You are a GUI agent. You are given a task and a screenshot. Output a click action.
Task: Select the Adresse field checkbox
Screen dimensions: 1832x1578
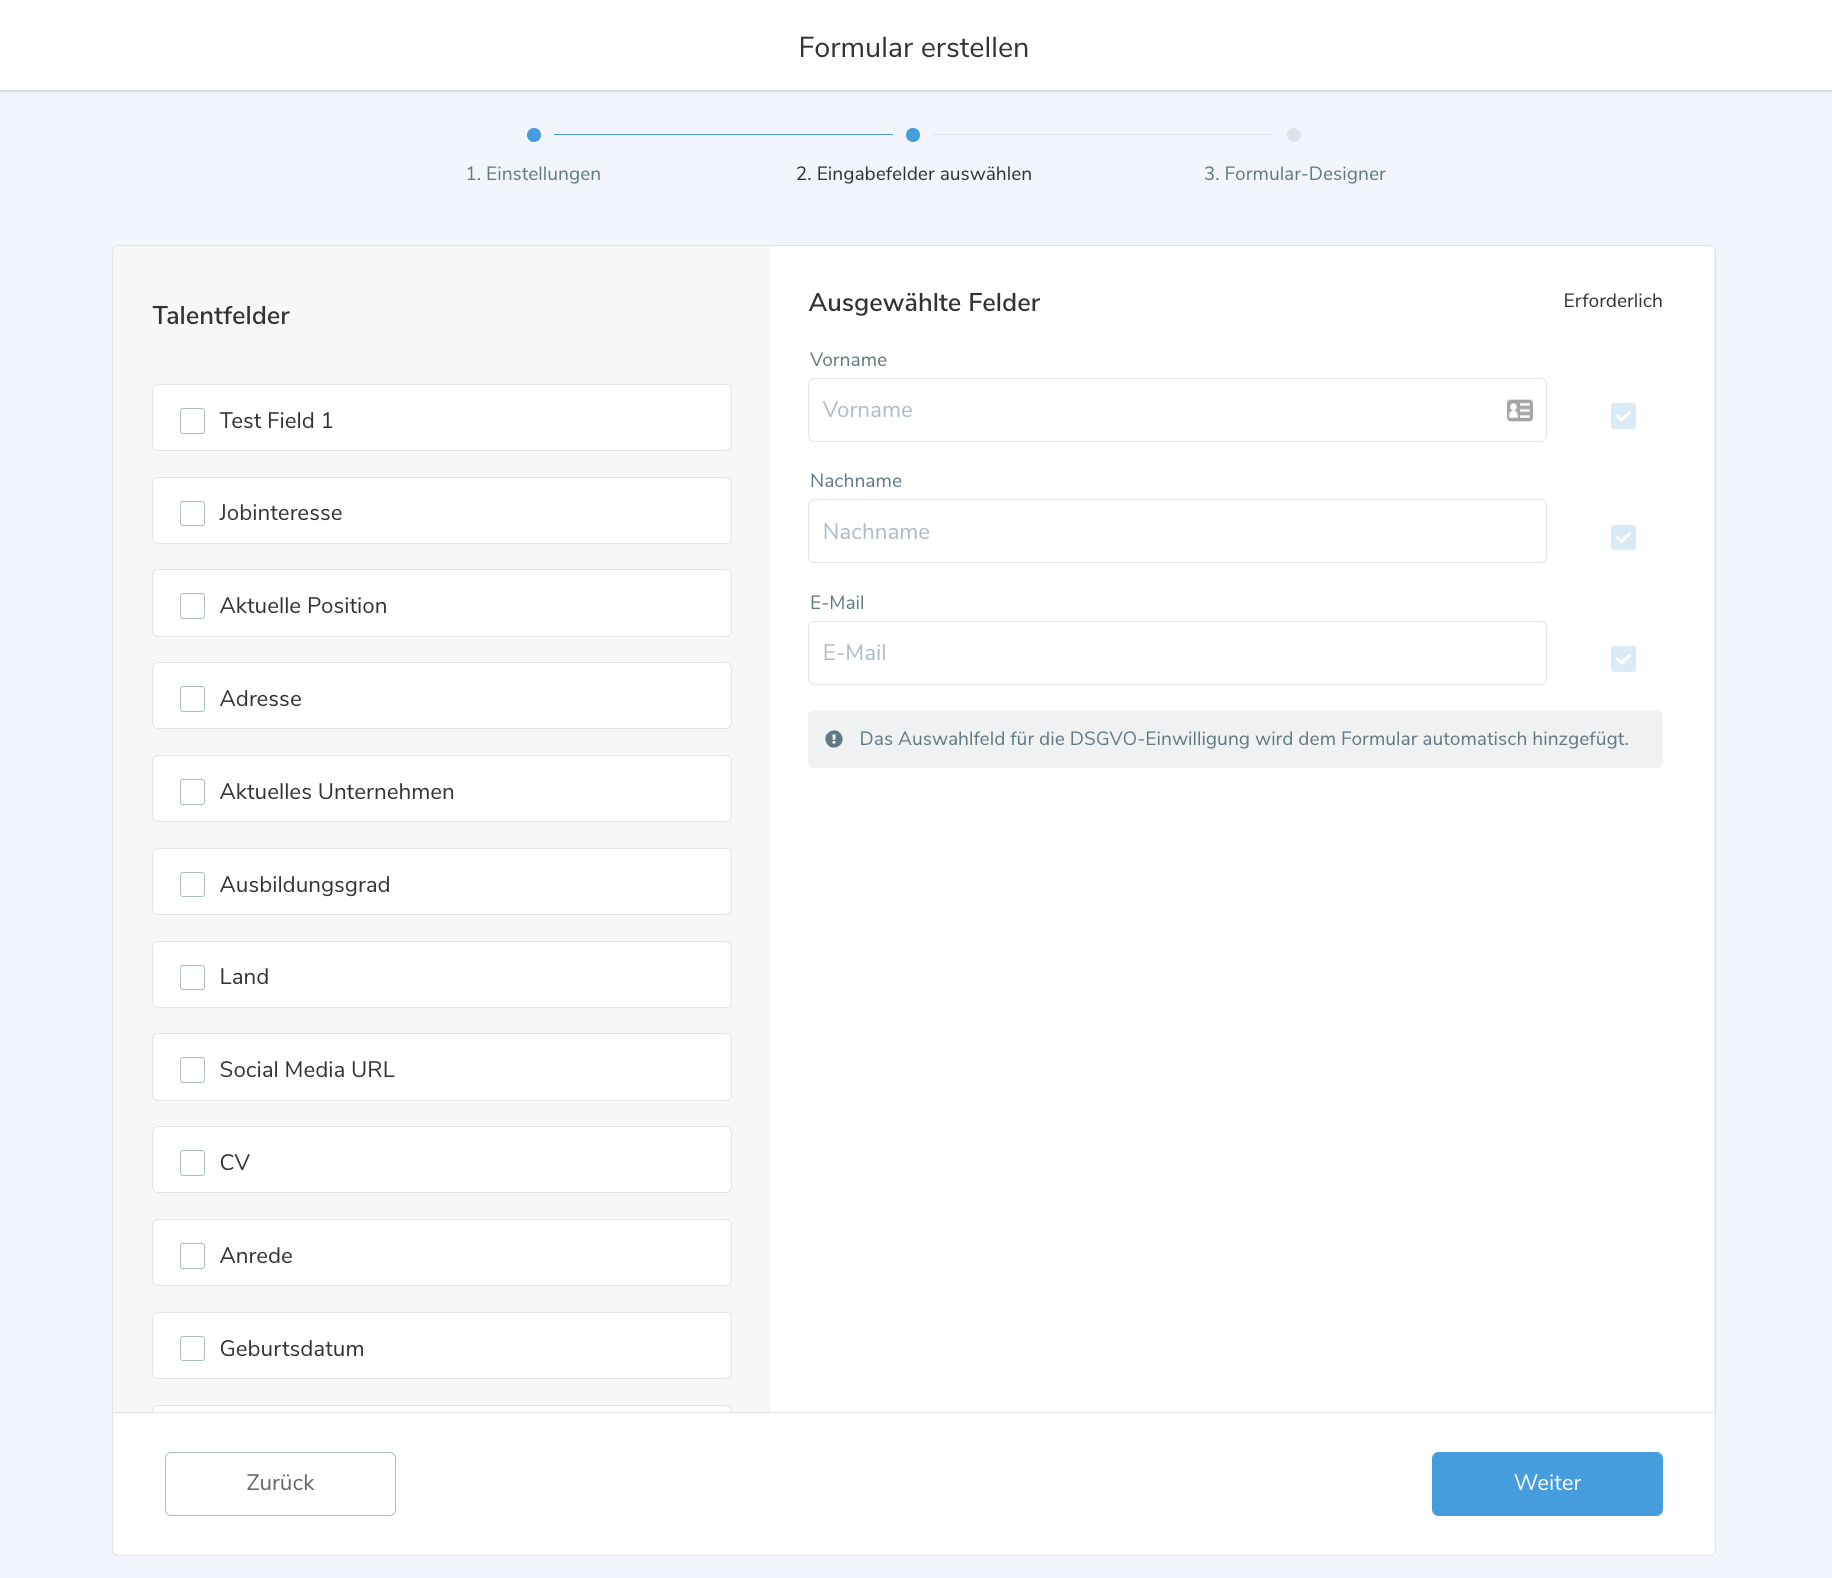coord(192,699)
